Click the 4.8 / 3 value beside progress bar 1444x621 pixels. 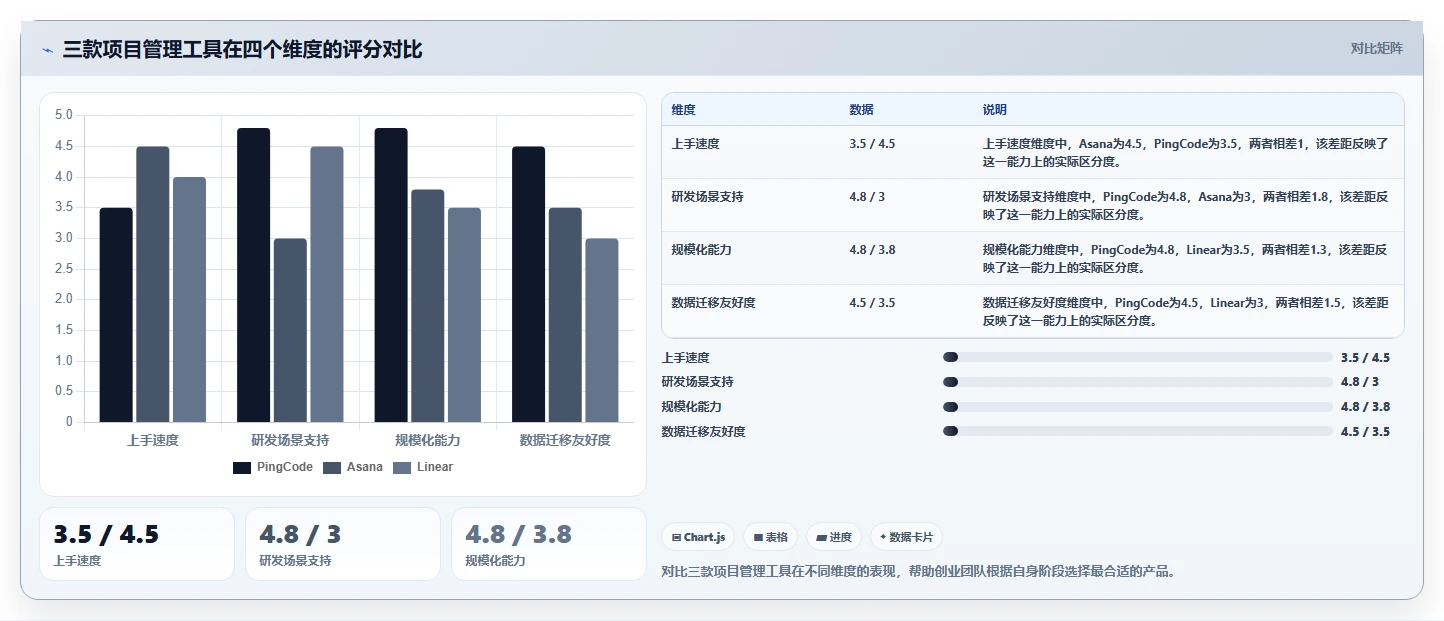click(x=1360, y=382)
